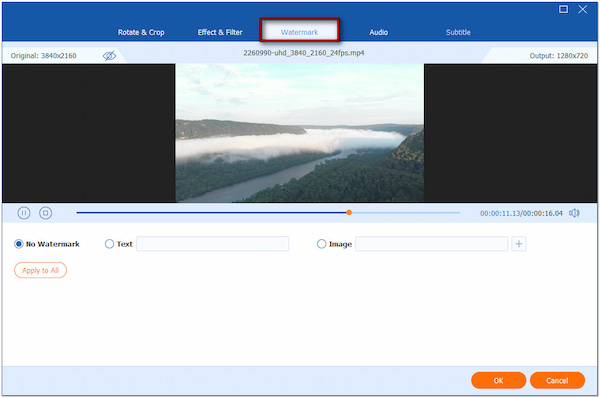Screen dimensions: 600x398
Task: Select the No Watermark option
Action: pos(18,244)
